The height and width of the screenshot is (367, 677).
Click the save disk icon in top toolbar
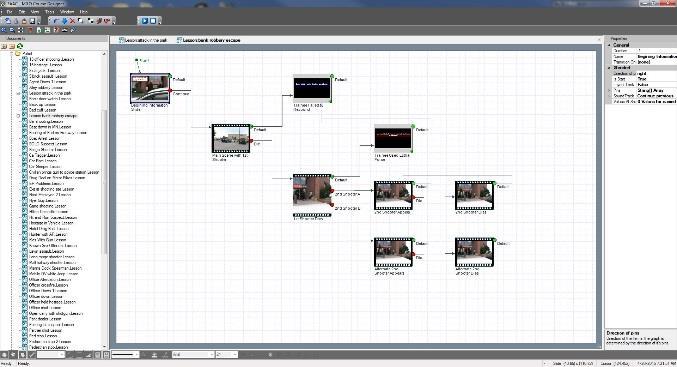tap(32, 20)
